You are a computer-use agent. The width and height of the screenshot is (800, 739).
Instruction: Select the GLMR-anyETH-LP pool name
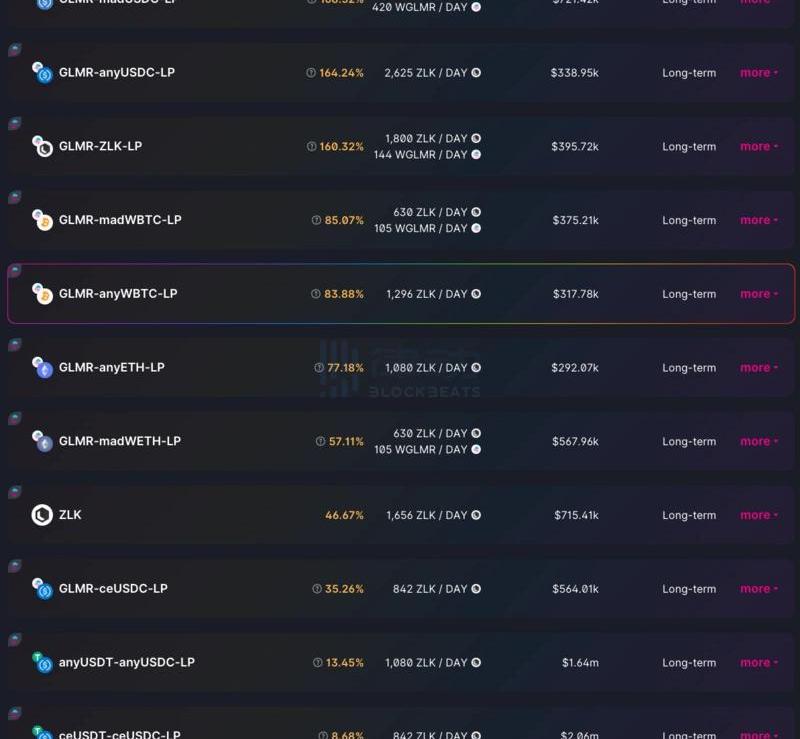click(112, 367)
